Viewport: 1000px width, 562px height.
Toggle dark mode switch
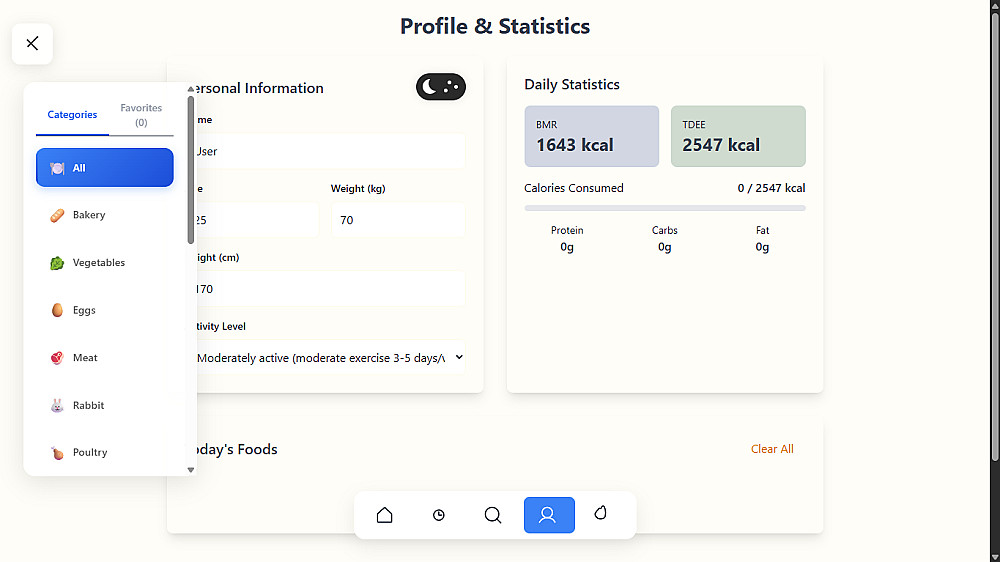(441, 87)
